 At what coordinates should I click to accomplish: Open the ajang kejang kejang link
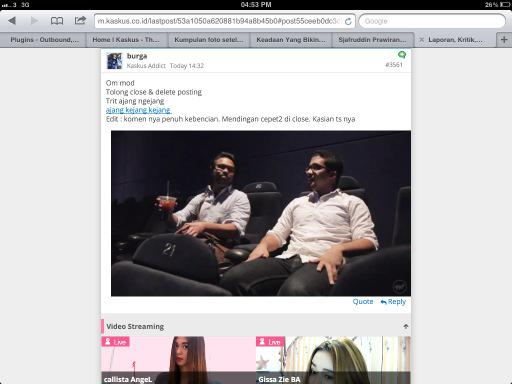point(138,110)
